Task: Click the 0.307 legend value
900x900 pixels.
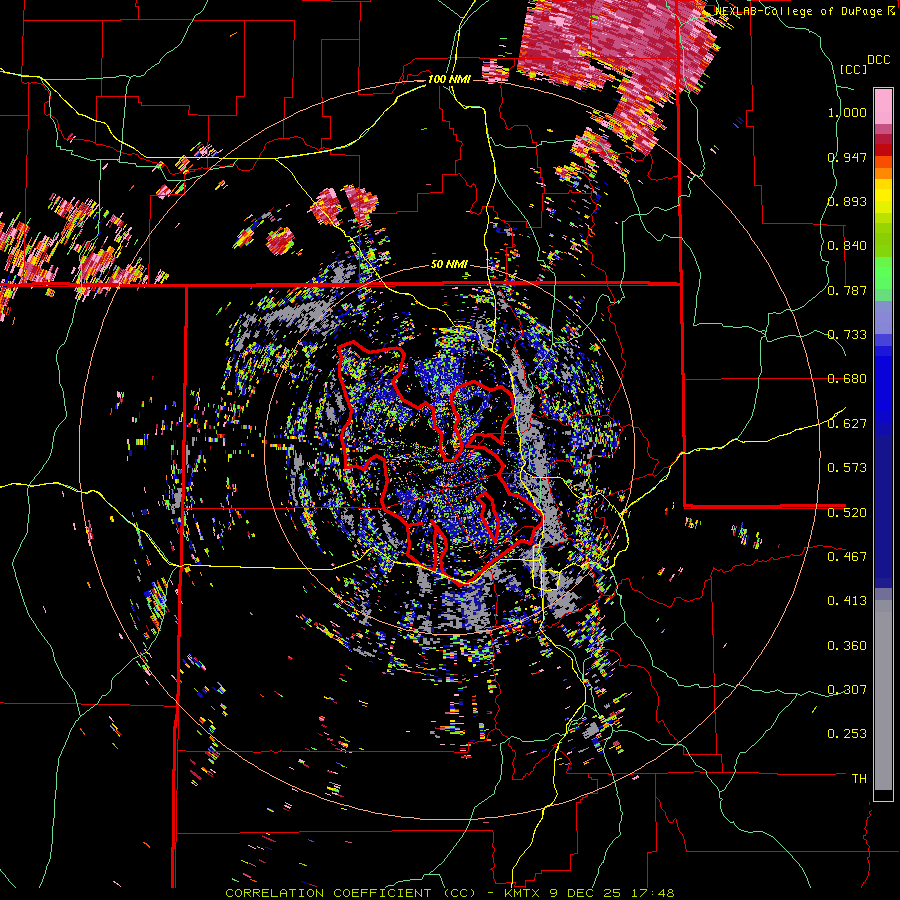Action: pyautogui.click(x=847, y=689)
